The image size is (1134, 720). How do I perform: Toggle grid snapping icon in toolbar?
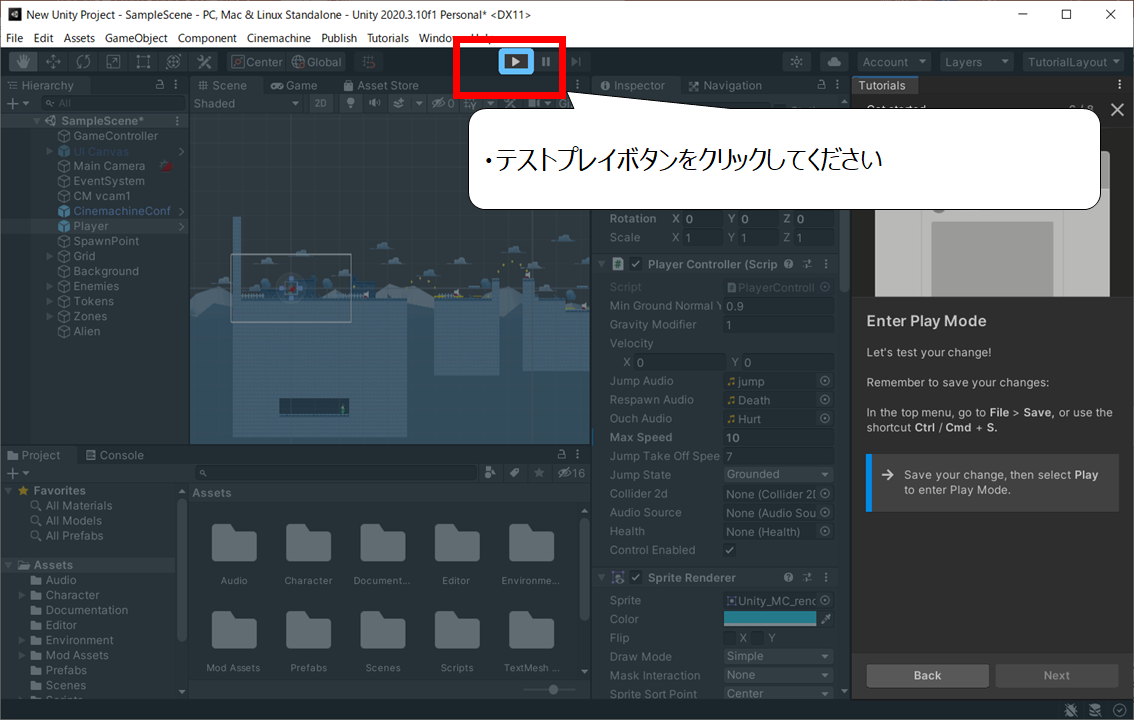point(369,62)
